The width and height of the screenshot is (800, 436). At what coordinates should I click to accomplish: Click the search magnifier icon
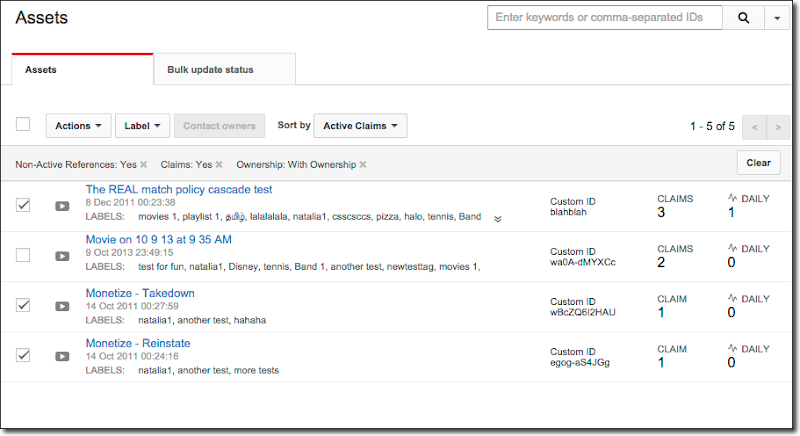743,18
